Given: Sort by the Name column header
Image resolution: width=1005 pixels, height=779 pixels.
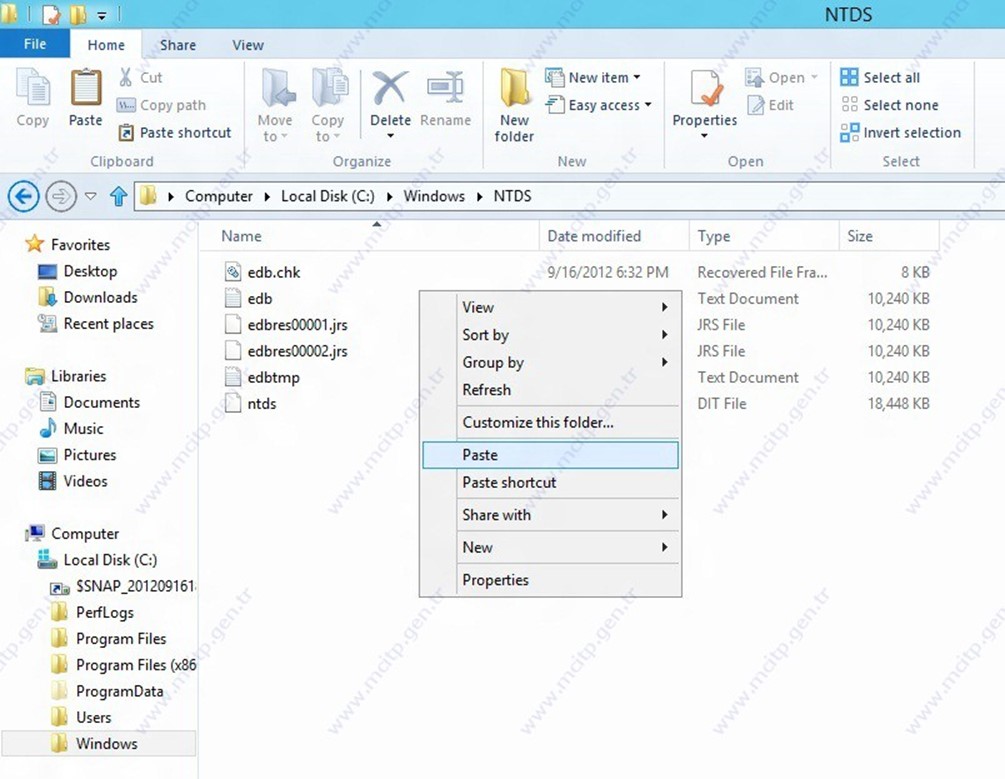Looking at the screenshot, I should click(x=241, y=236).
